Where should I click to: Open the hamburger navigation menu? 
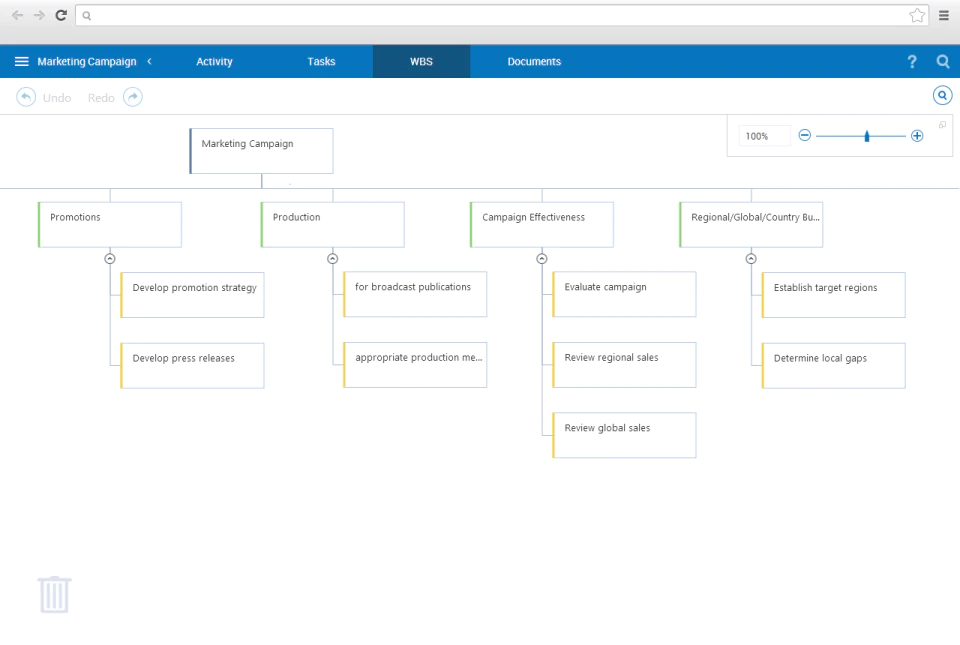coord(21,61)
